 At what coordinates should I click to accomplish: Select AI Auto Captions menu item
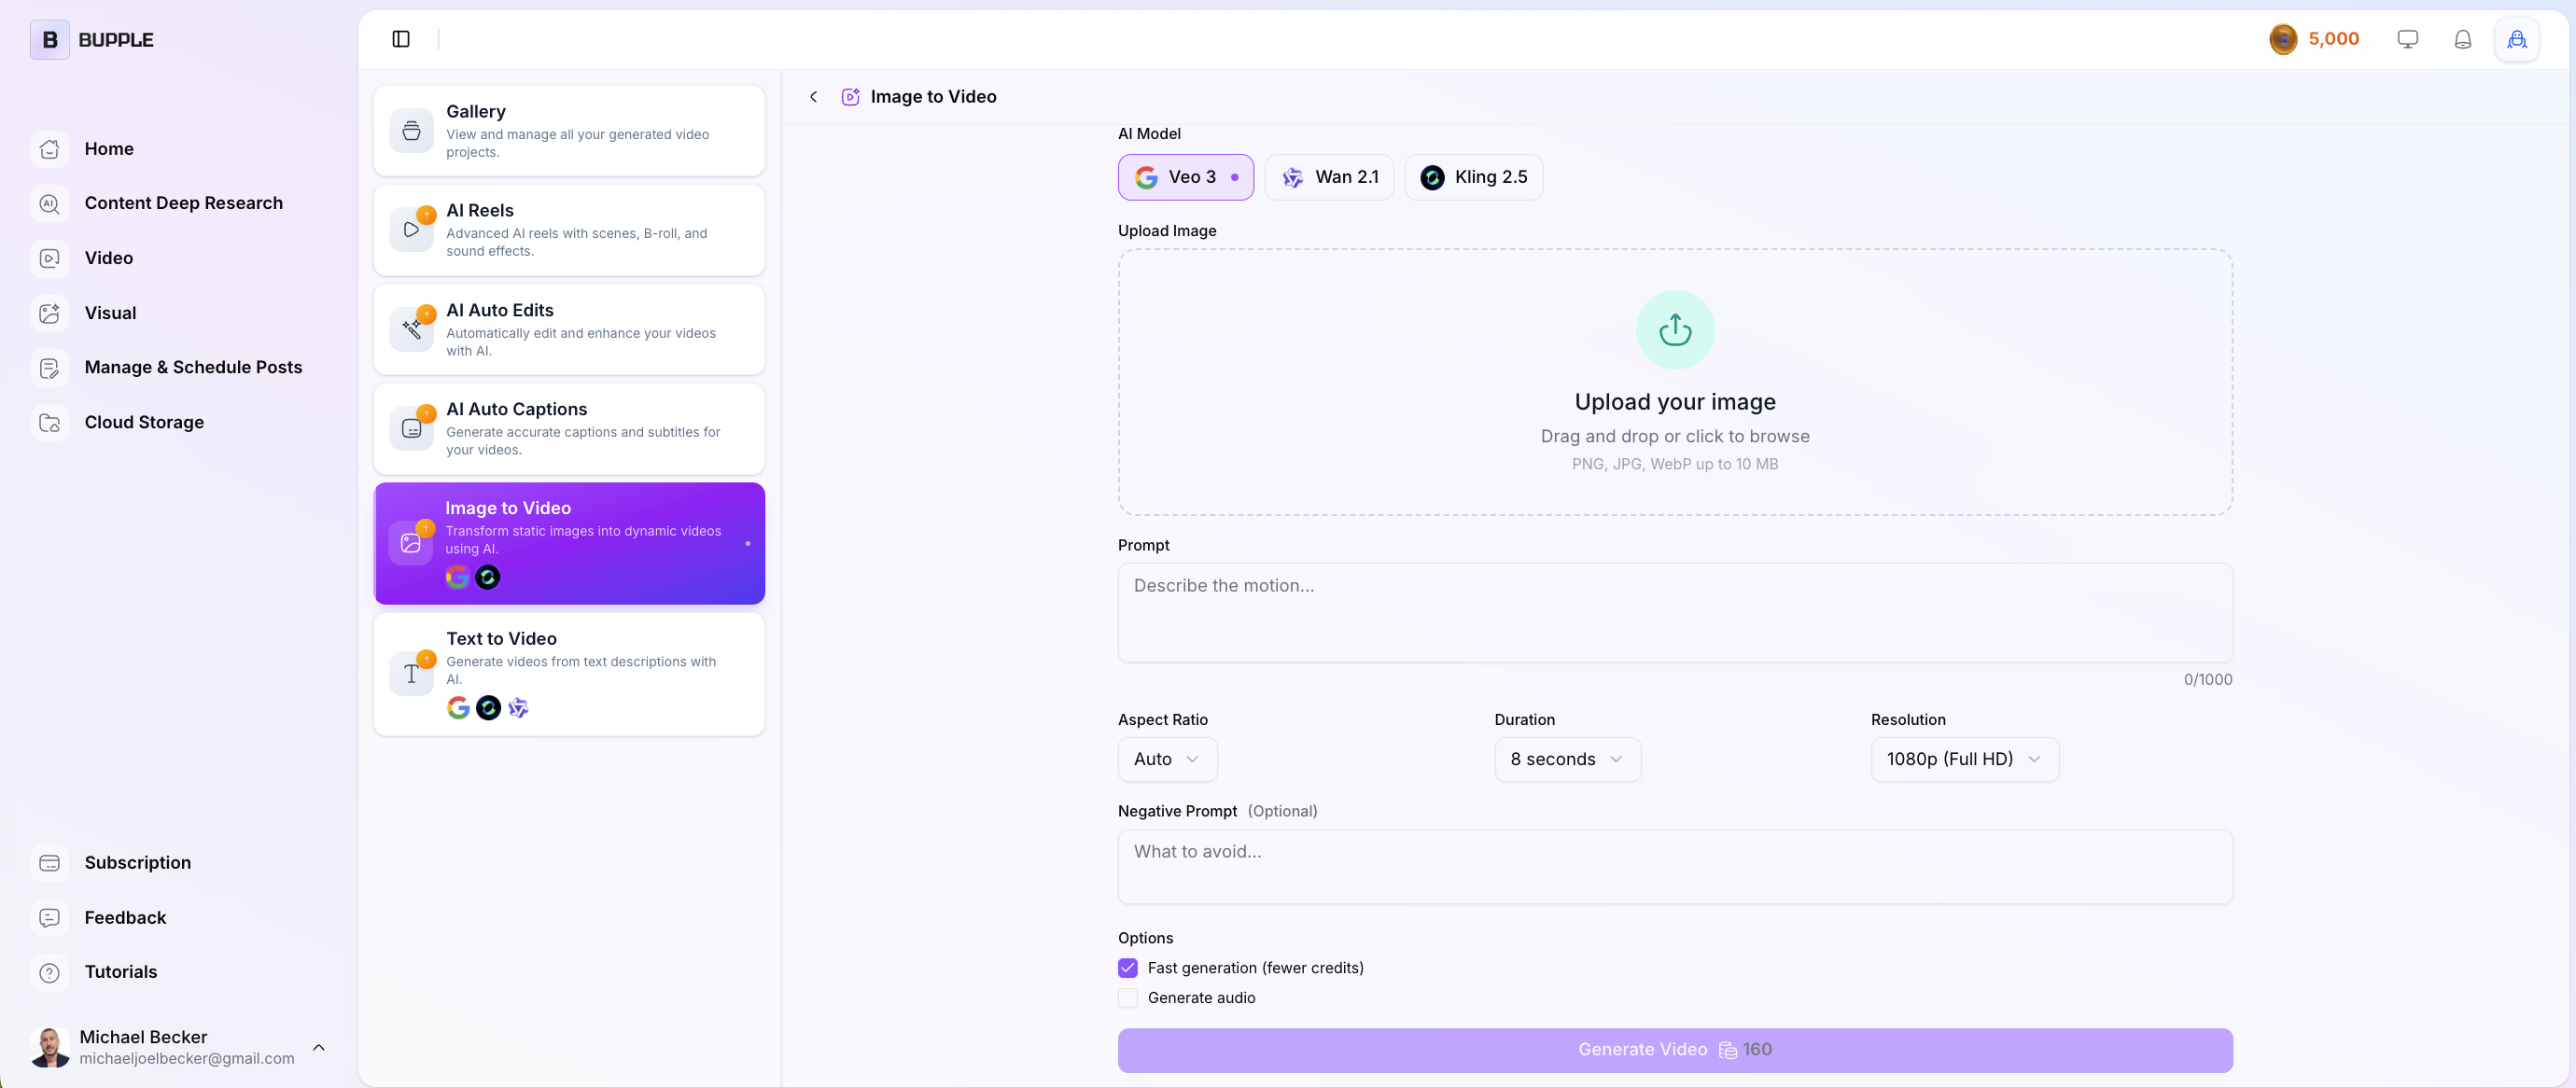569,429
